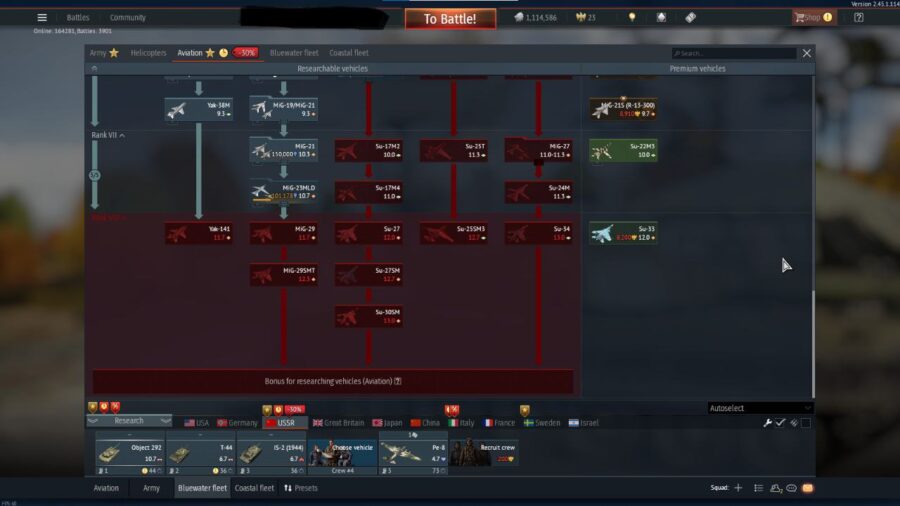Open the Autoselect dropdown
Viewport: 900px width, 506px height.
coord(760,408)
